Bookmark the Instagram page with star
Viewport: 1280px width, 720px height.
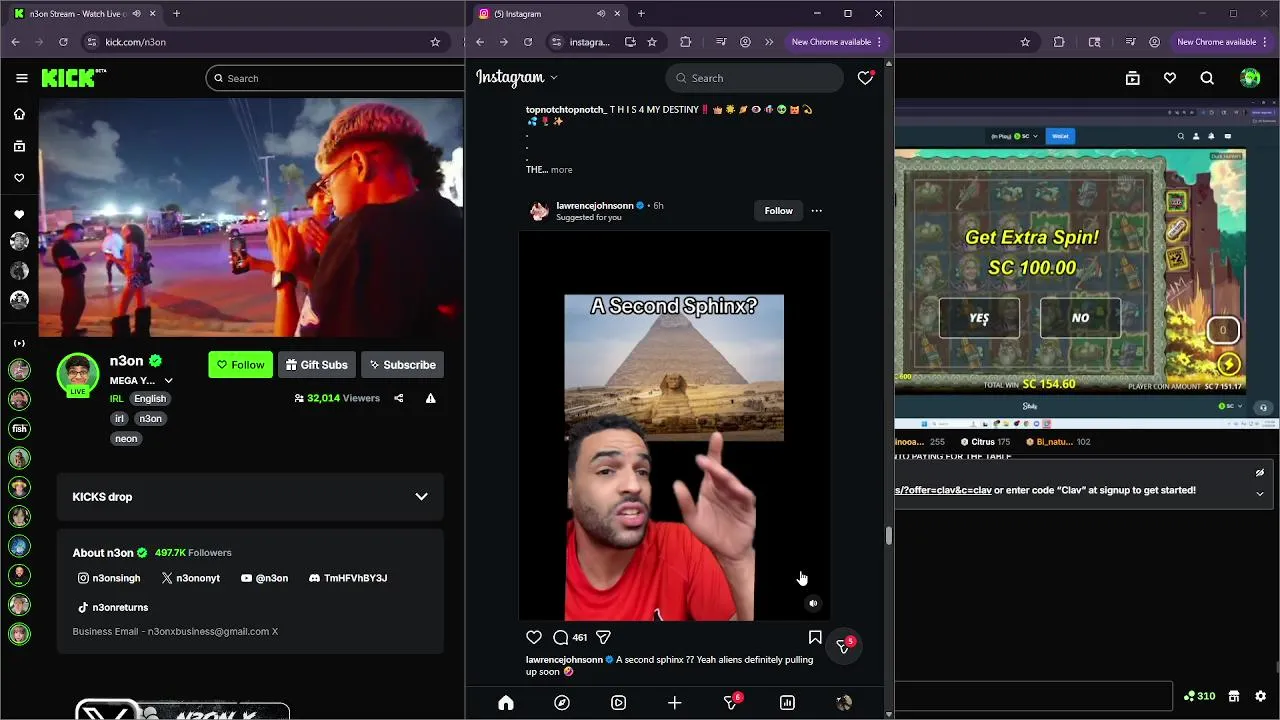(x=652, y=42)
